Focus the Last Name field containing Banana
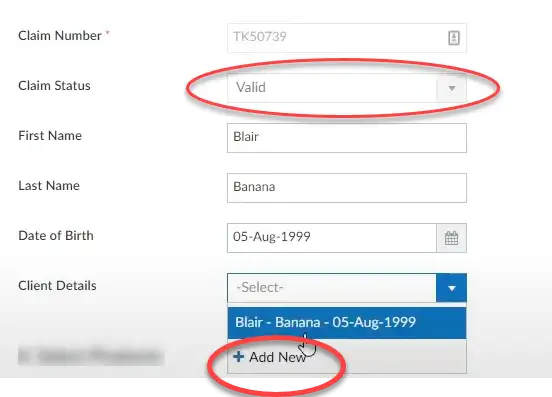The width and height of the screenshot is (552, 397). (347, 188)
